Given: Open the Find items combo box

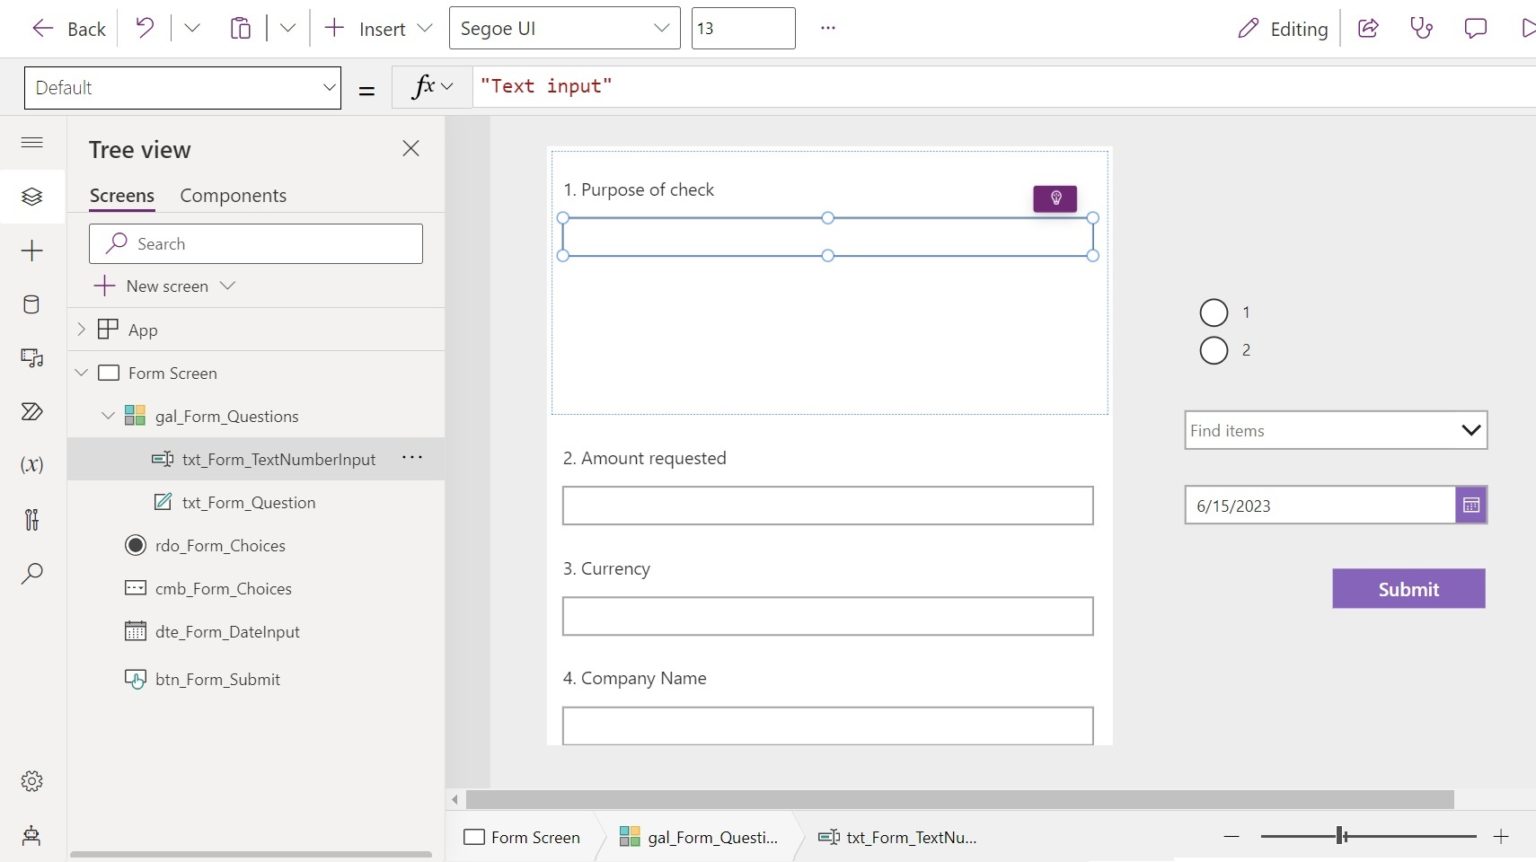Looking at the screenshot, I should click(1335, 430).
